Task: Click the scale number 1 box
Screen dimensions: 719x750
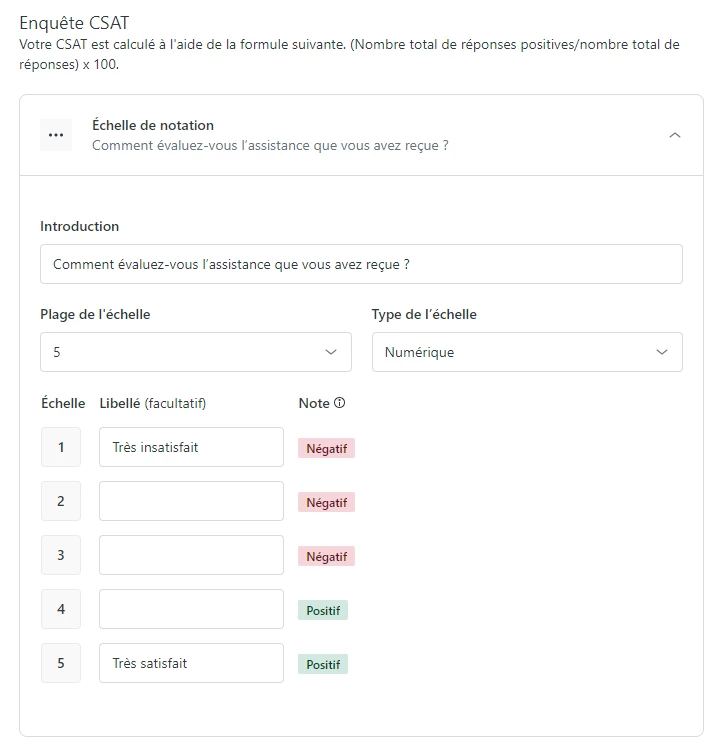Action: [x=61, y=447]
